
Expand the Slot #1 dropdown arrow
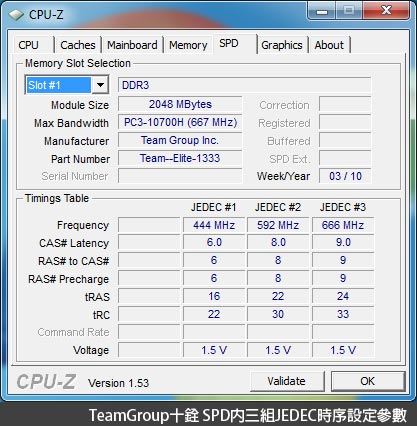point(100,85)
